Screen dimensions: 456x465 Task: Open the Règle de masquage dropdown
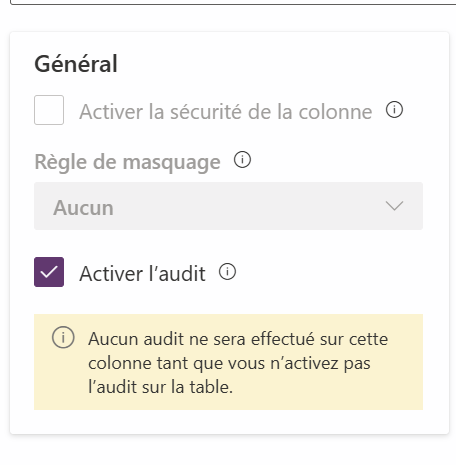228,206
